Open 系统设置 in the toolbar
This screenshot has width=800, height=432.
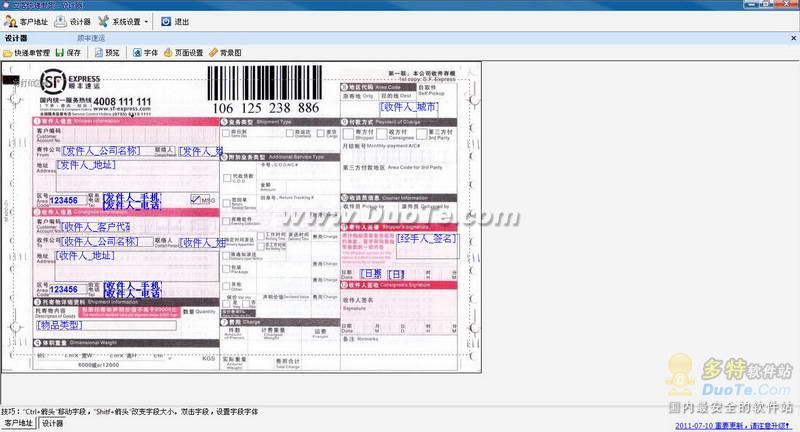coord(120,22)
